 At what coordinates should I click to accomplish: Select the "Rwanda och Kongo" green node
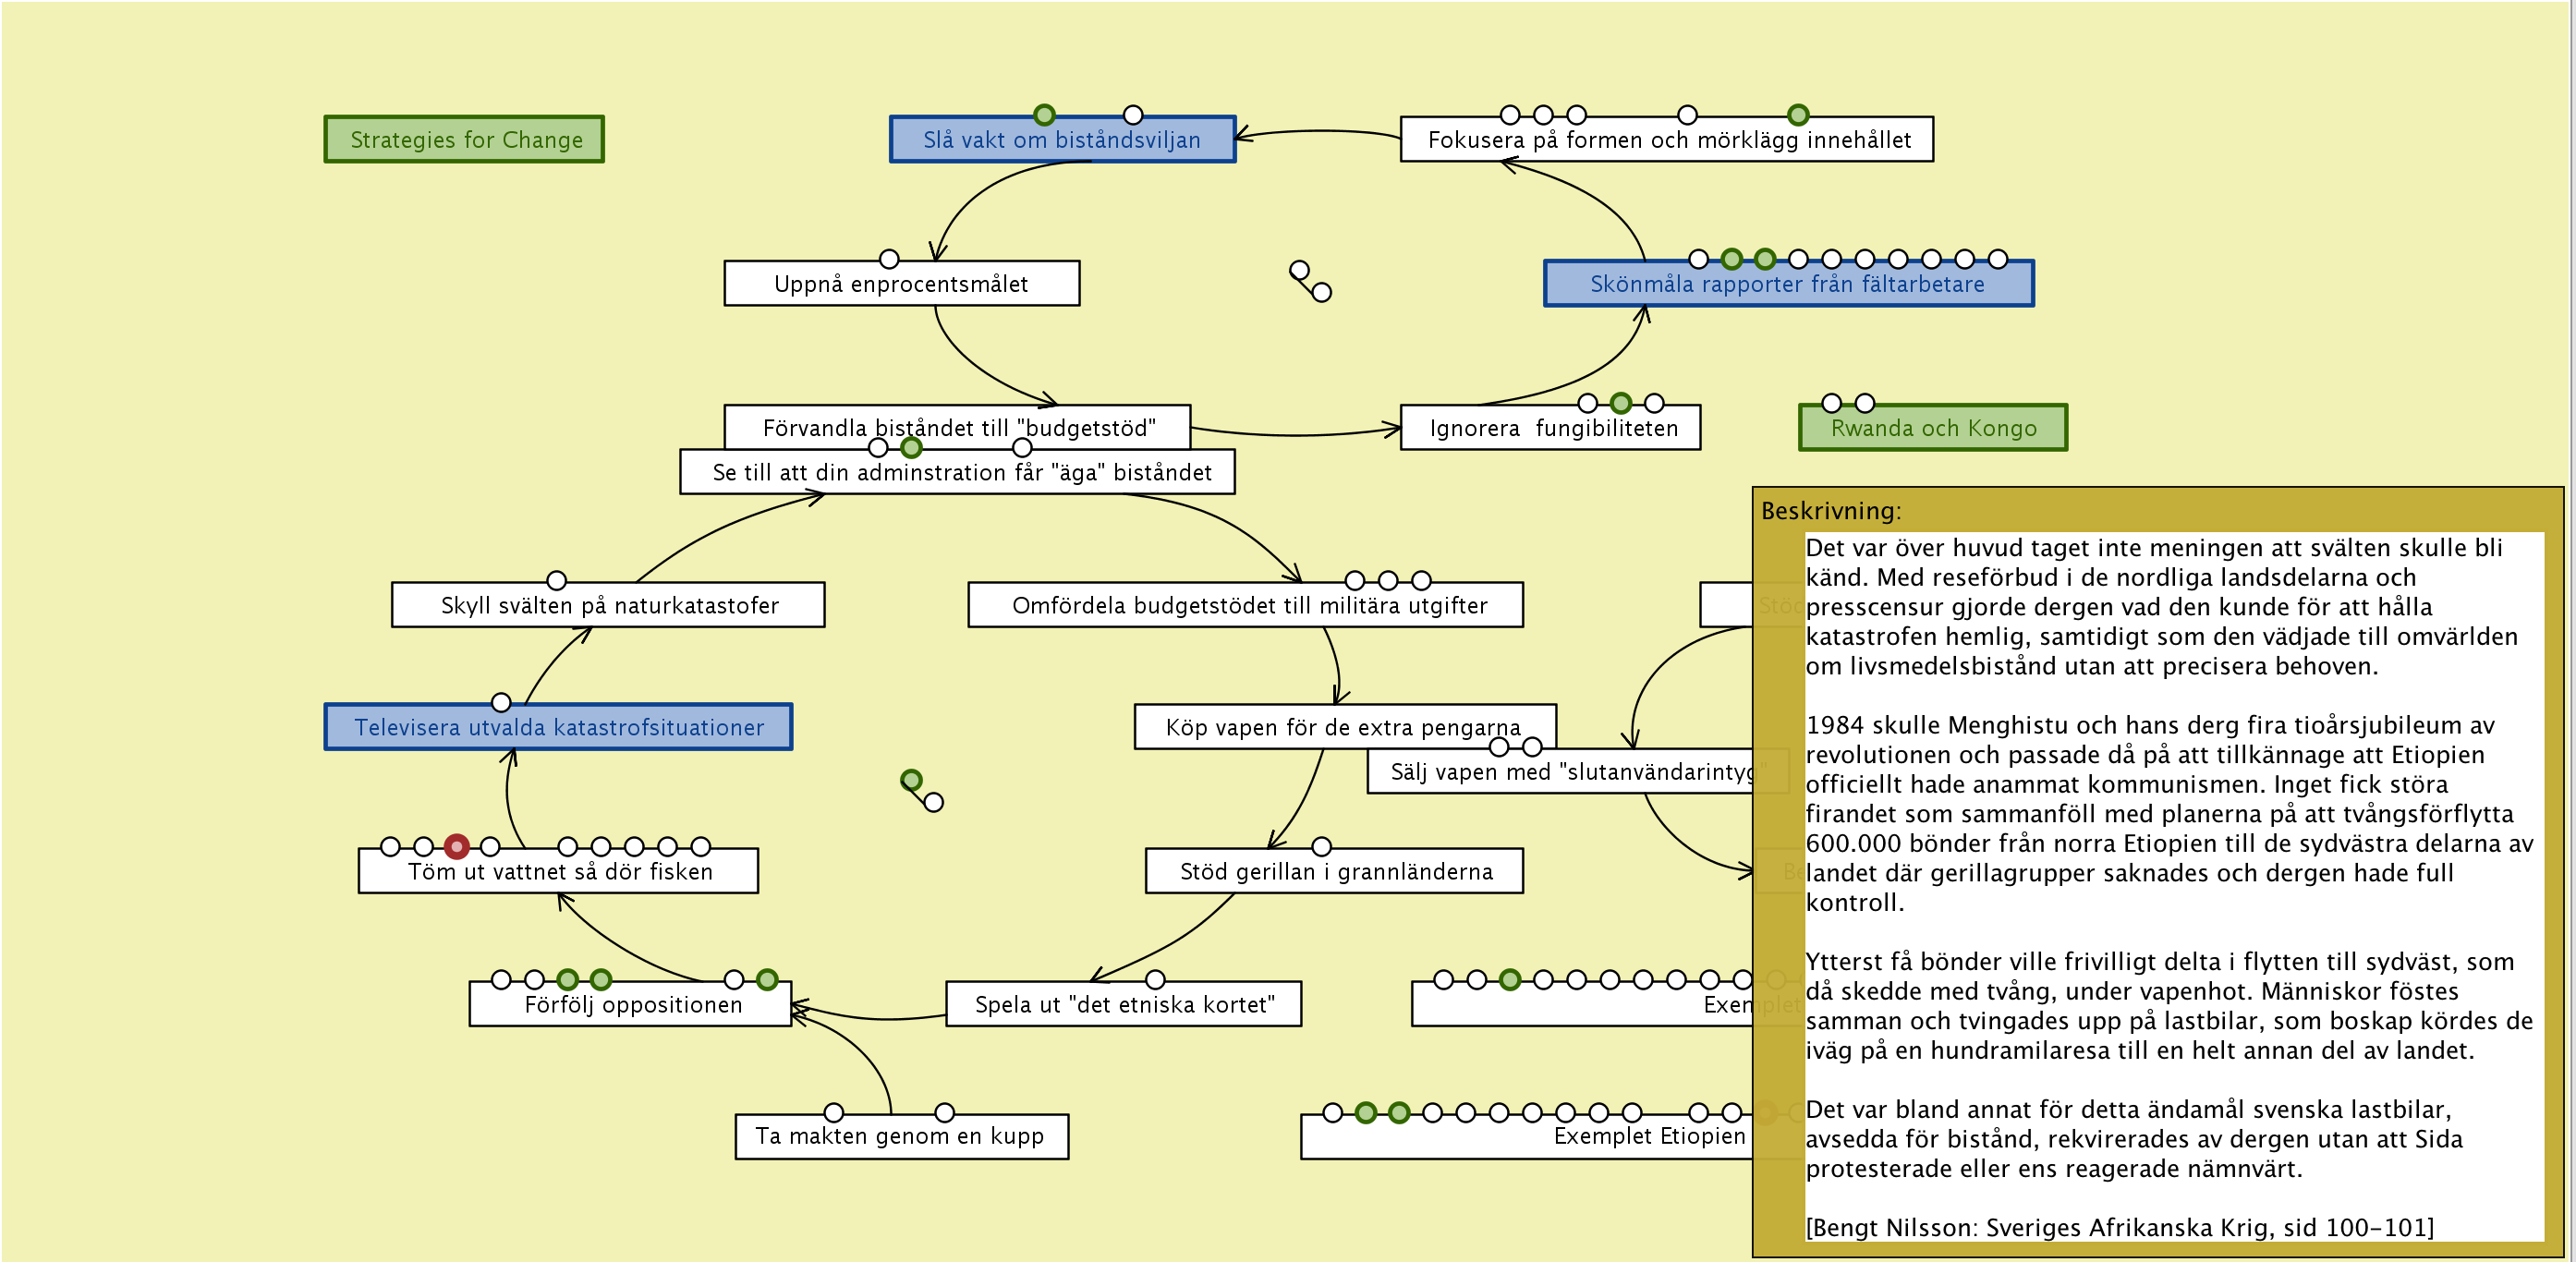pyautogui.click(x=1932, y=428)
